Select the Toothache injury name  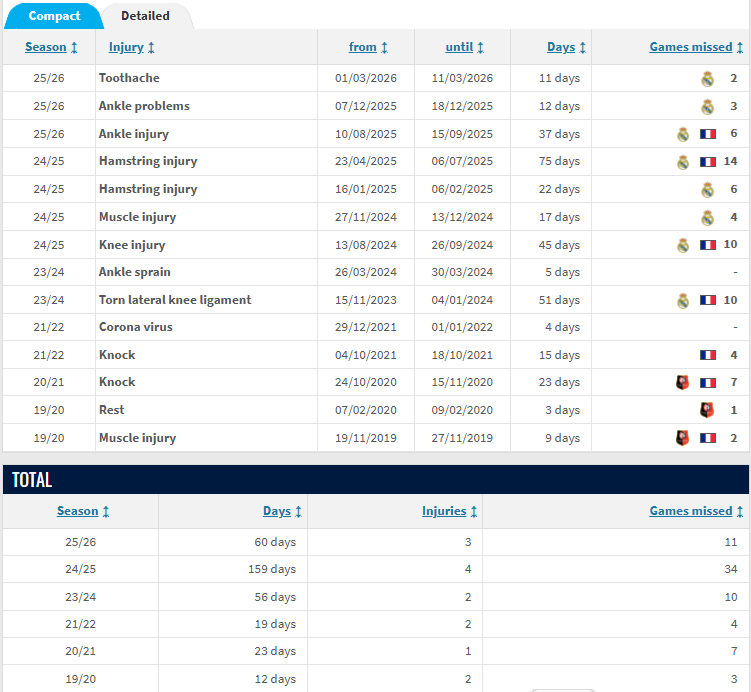pyautogui.click(x=129, y=78)
